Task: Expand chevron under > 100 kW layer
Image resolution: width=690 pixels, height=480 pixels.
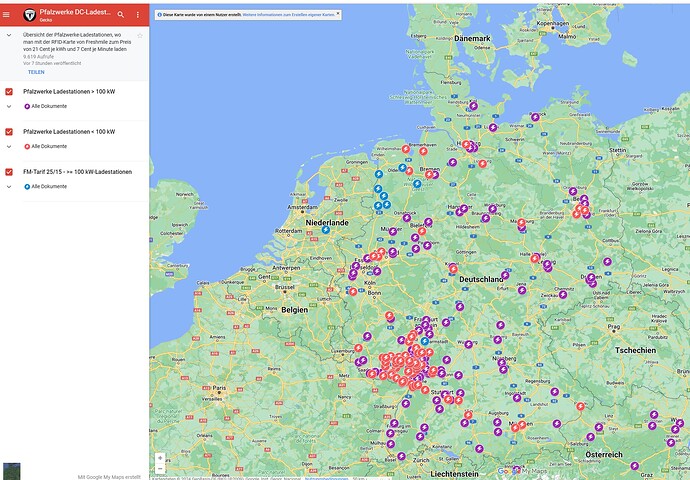Action: point(9,106)
